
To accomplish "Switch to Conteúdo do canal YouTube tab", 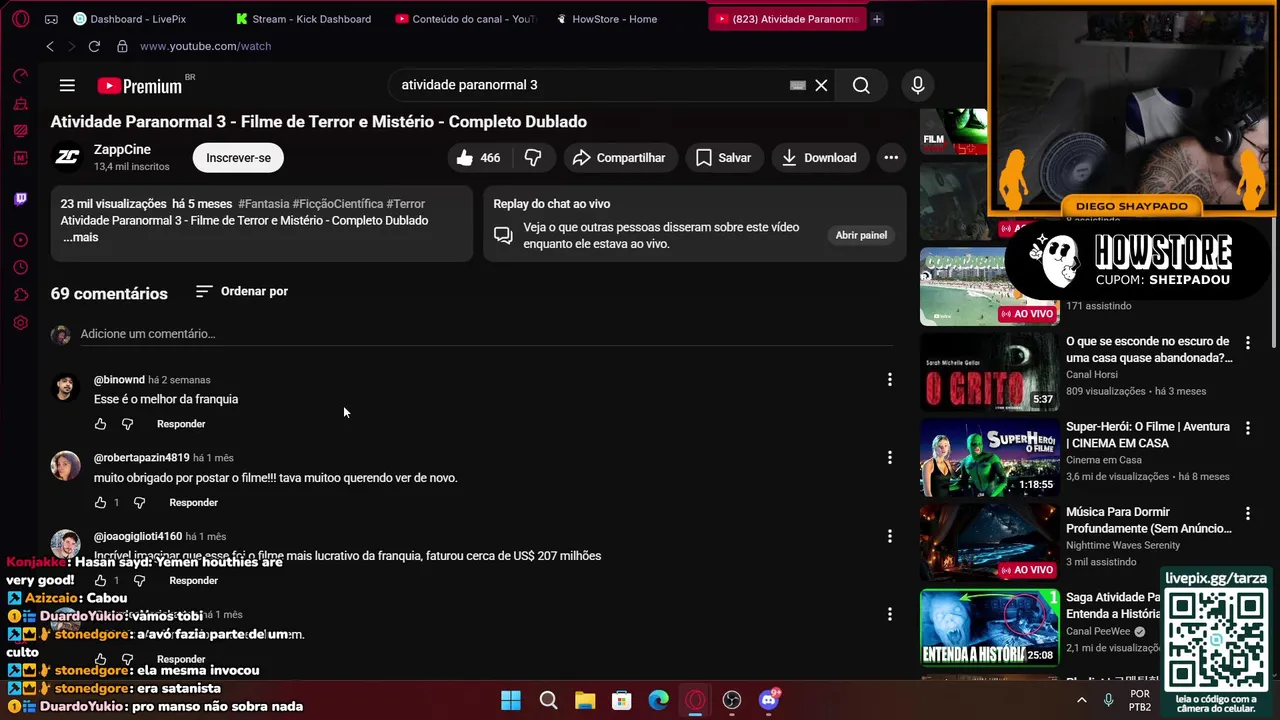I will click(x=466, y=19).
